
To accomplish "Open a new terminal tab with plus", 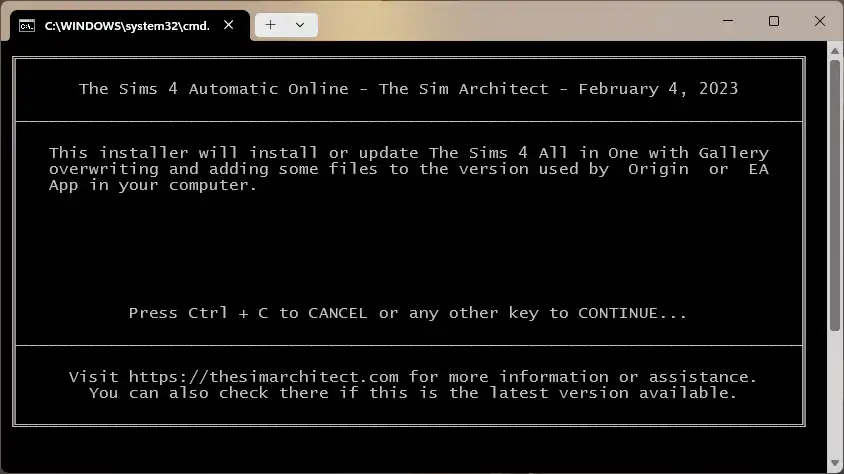I will tap(271, 25).
